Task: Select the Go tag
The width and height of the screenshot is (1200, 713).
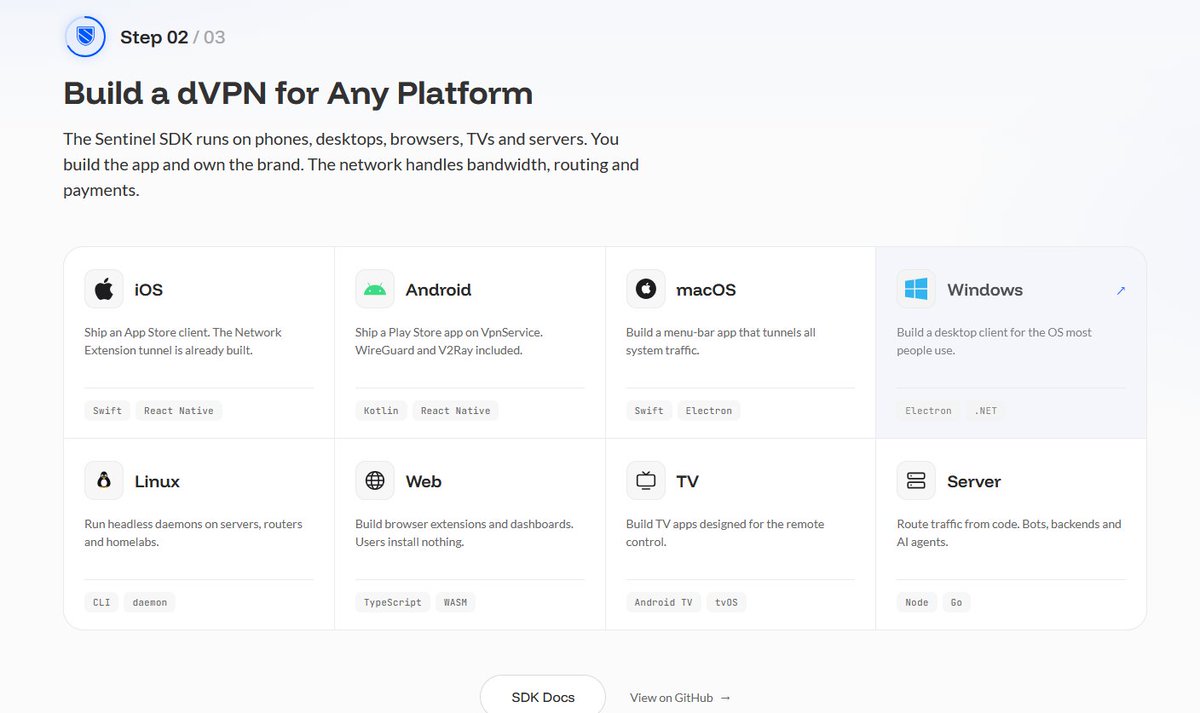Action: pos(957,603)
